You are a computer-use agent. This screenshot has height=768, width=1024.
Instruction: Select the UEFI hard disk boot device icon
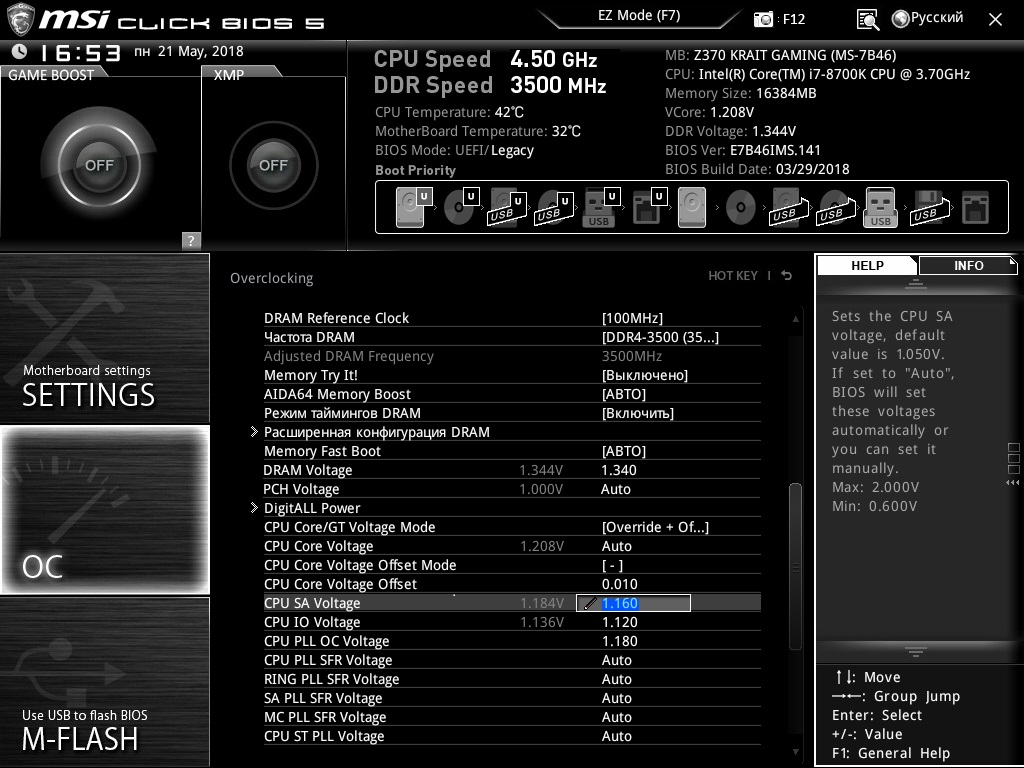[414, 207]
